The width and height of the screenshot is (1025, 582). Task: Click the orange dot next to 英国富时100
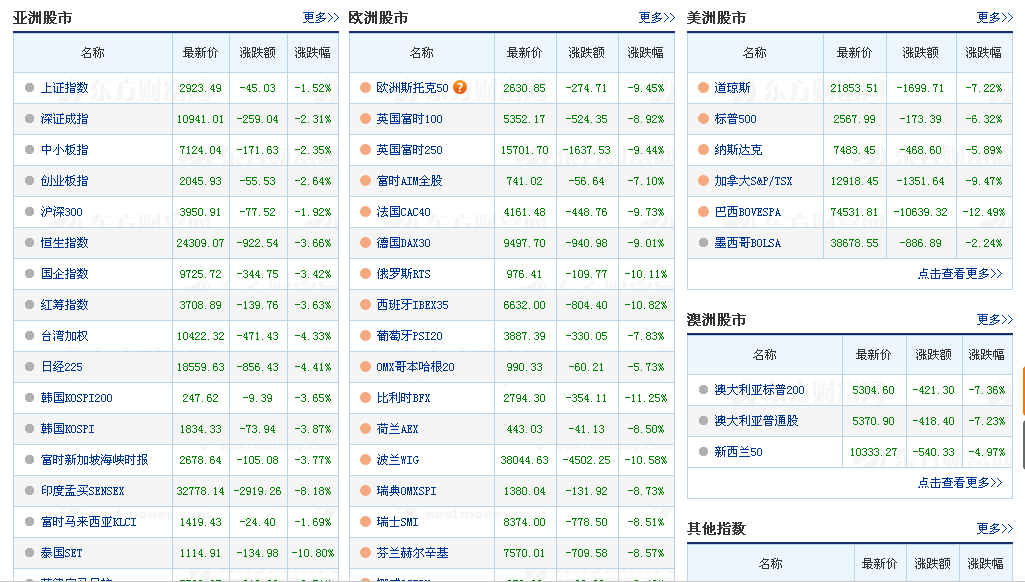click(x=365, y=118)
